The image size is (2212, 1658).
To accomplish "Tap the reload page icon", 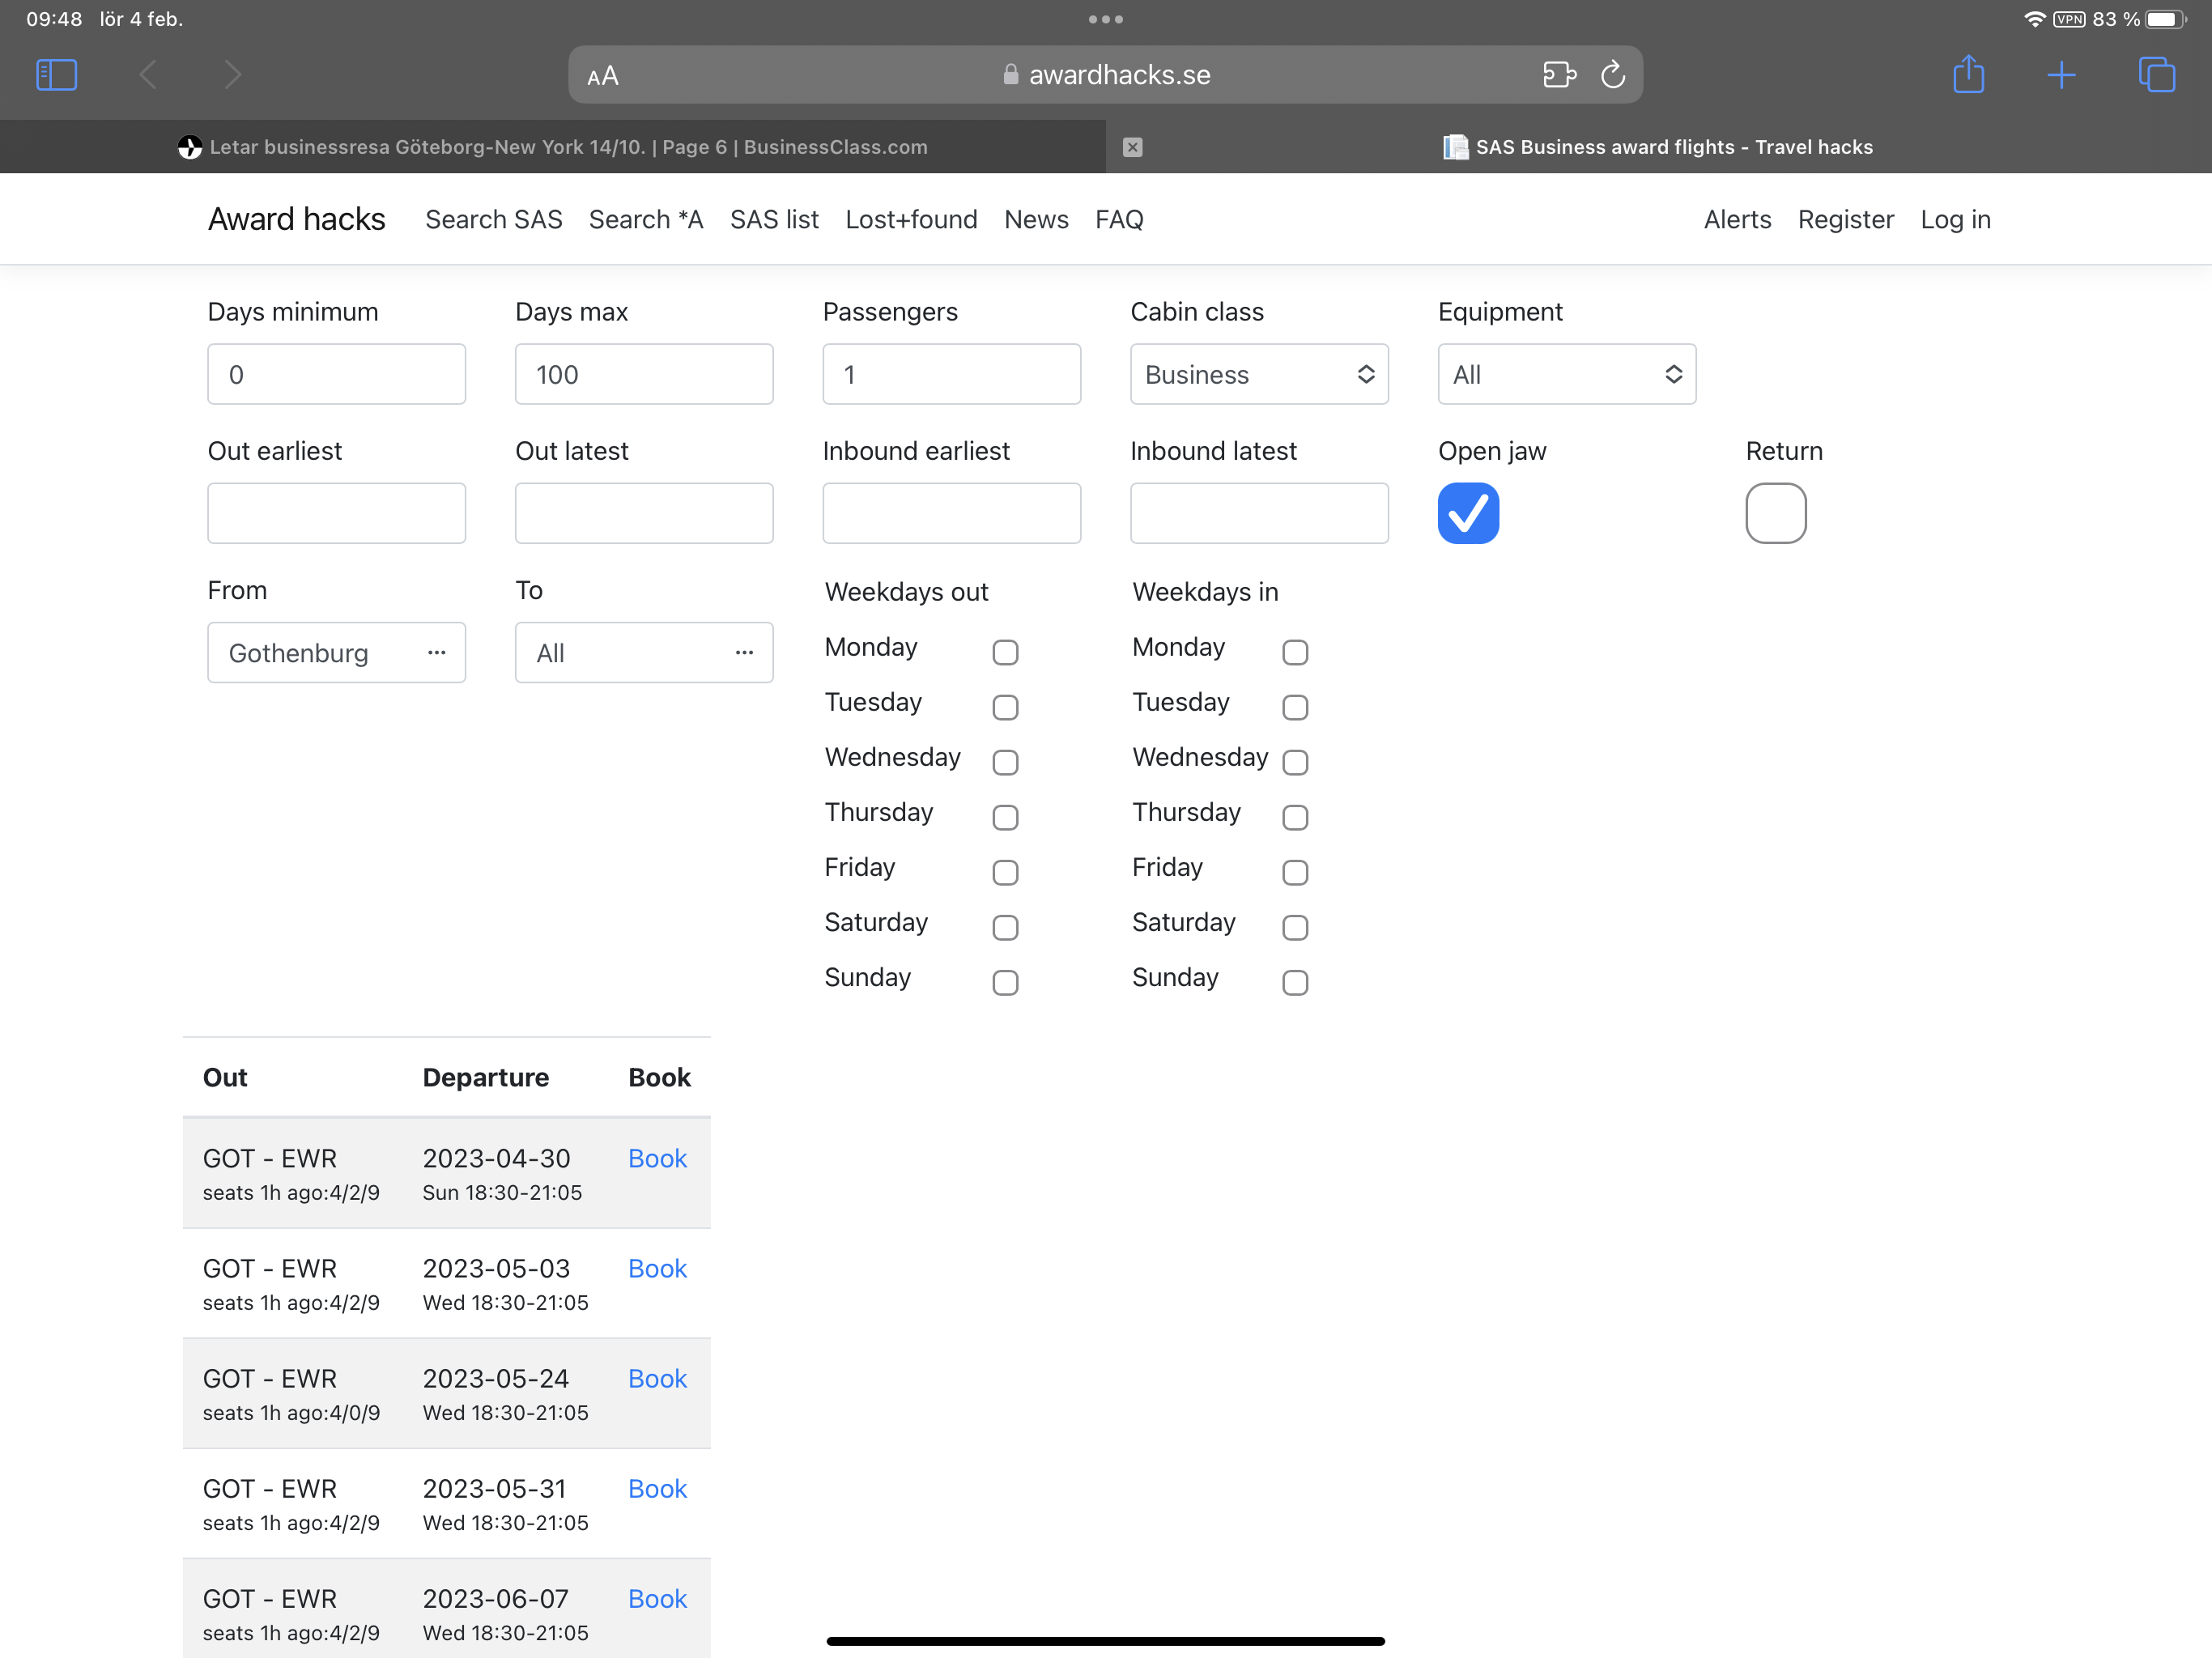I will (x=1612, y=75).
